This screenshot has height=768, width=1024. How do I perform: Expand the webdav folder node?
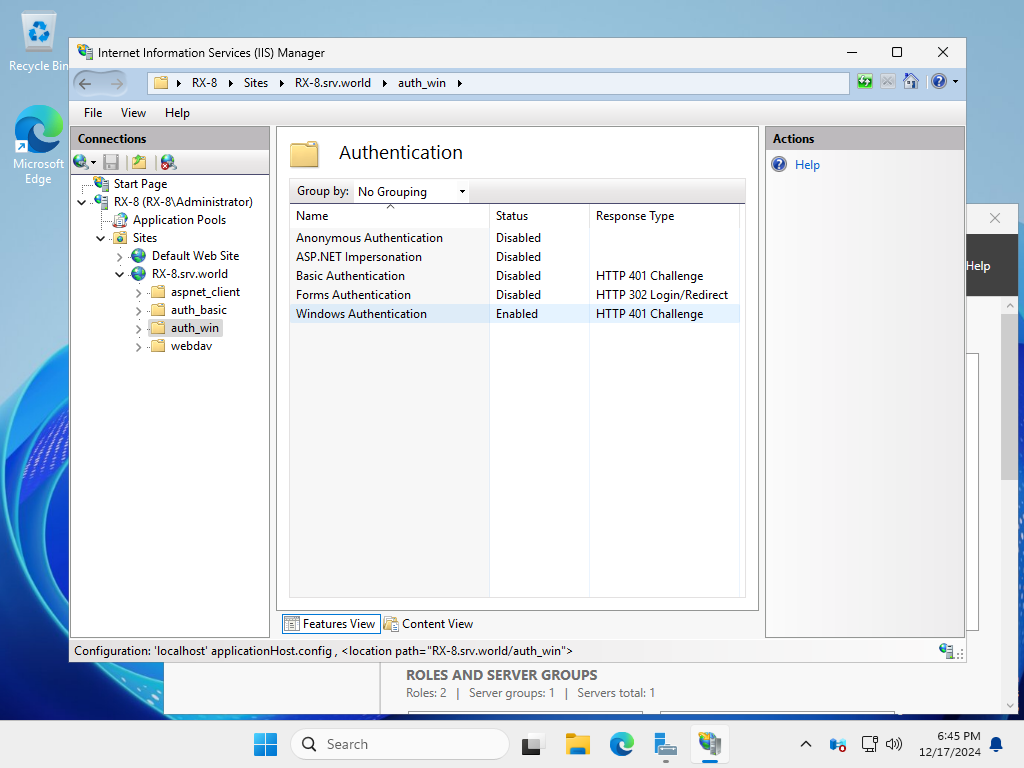tap(138, 346)
